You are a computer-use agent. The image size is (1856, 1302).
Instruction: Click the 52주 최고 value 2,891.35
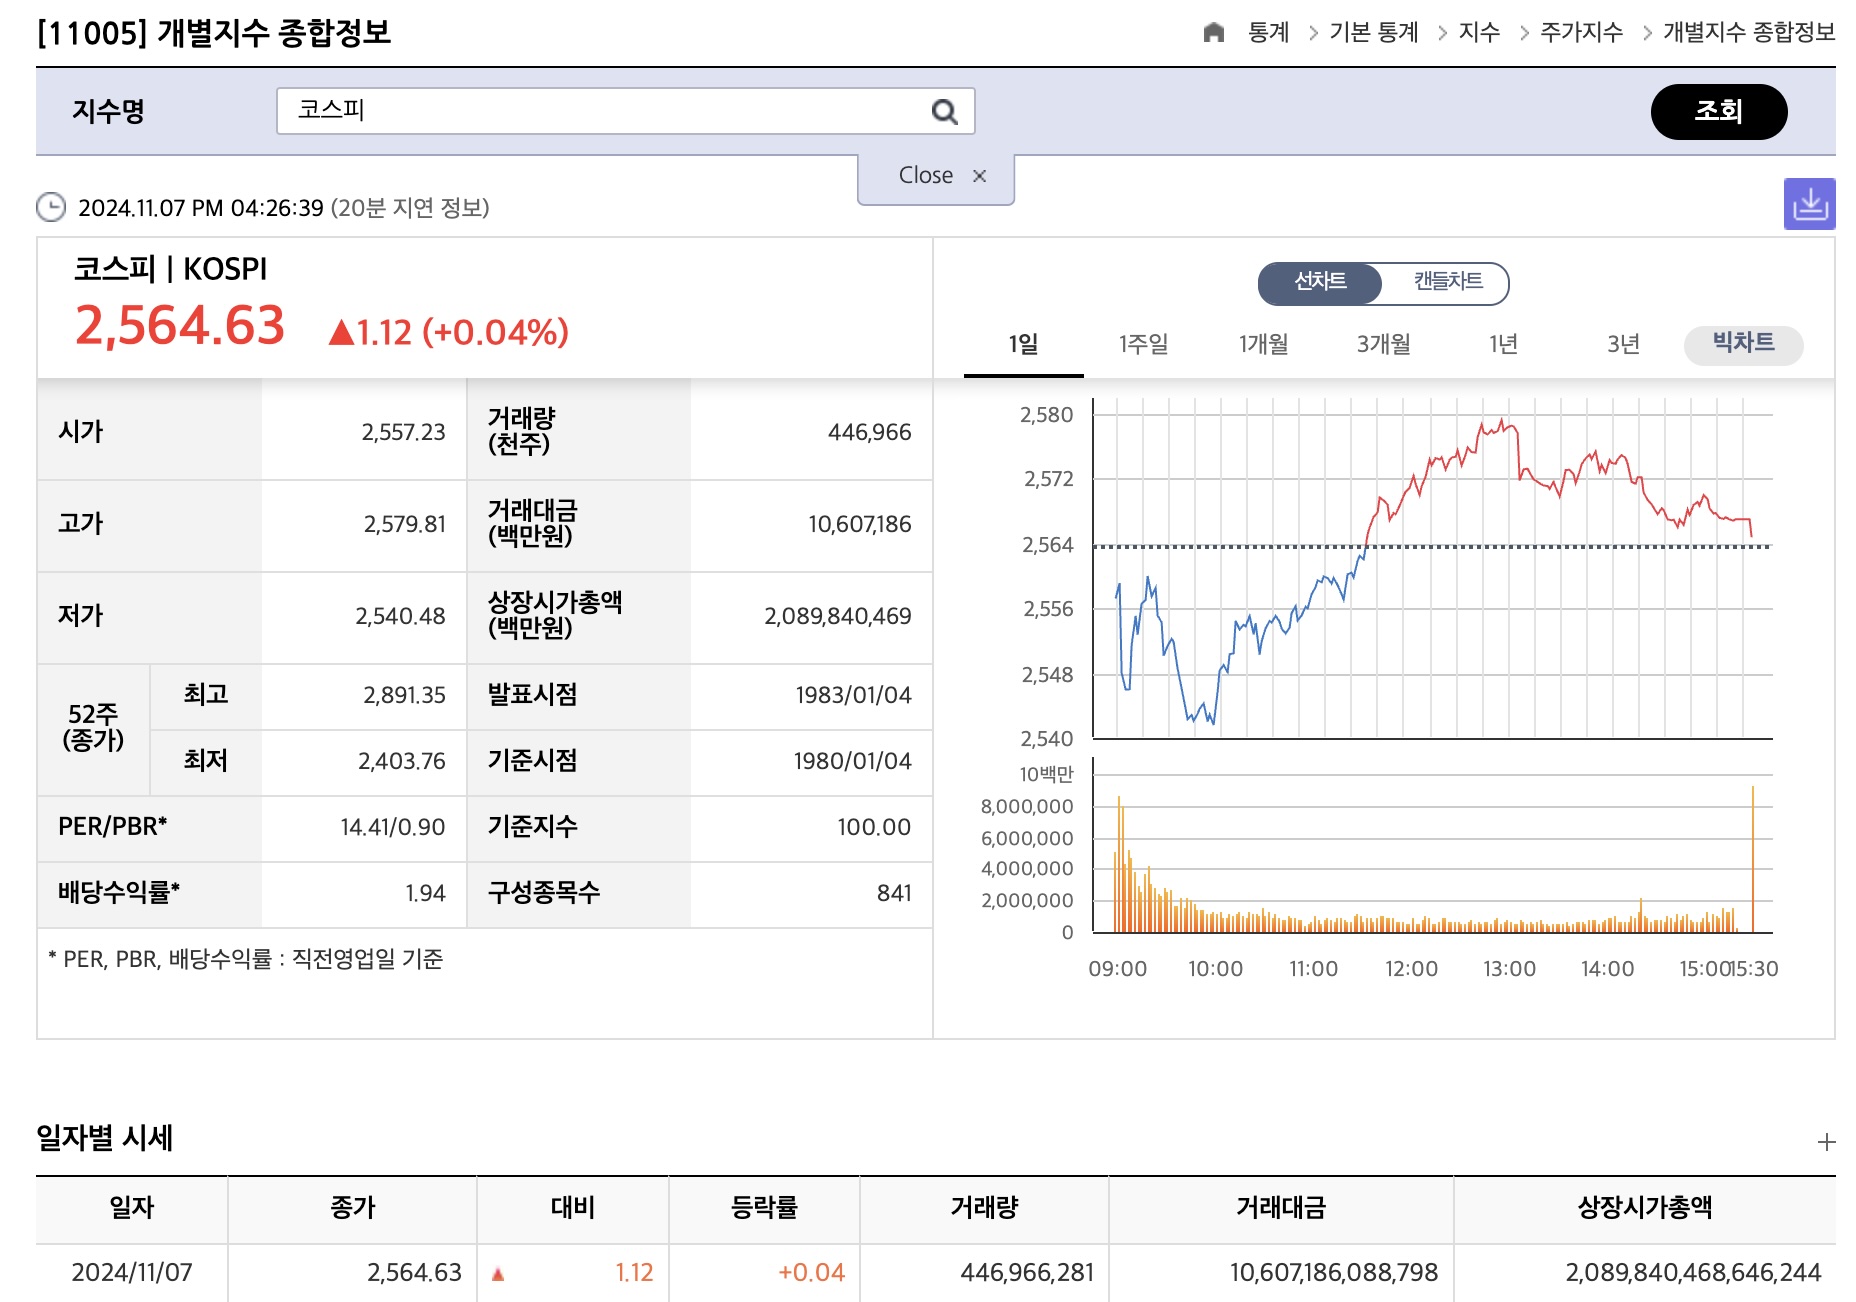tap(404, 695)
